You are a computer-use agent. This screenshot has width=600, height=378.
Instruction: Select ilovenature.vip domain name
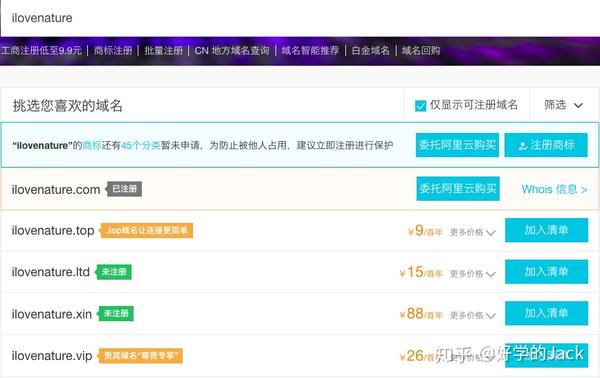(52, 356)
